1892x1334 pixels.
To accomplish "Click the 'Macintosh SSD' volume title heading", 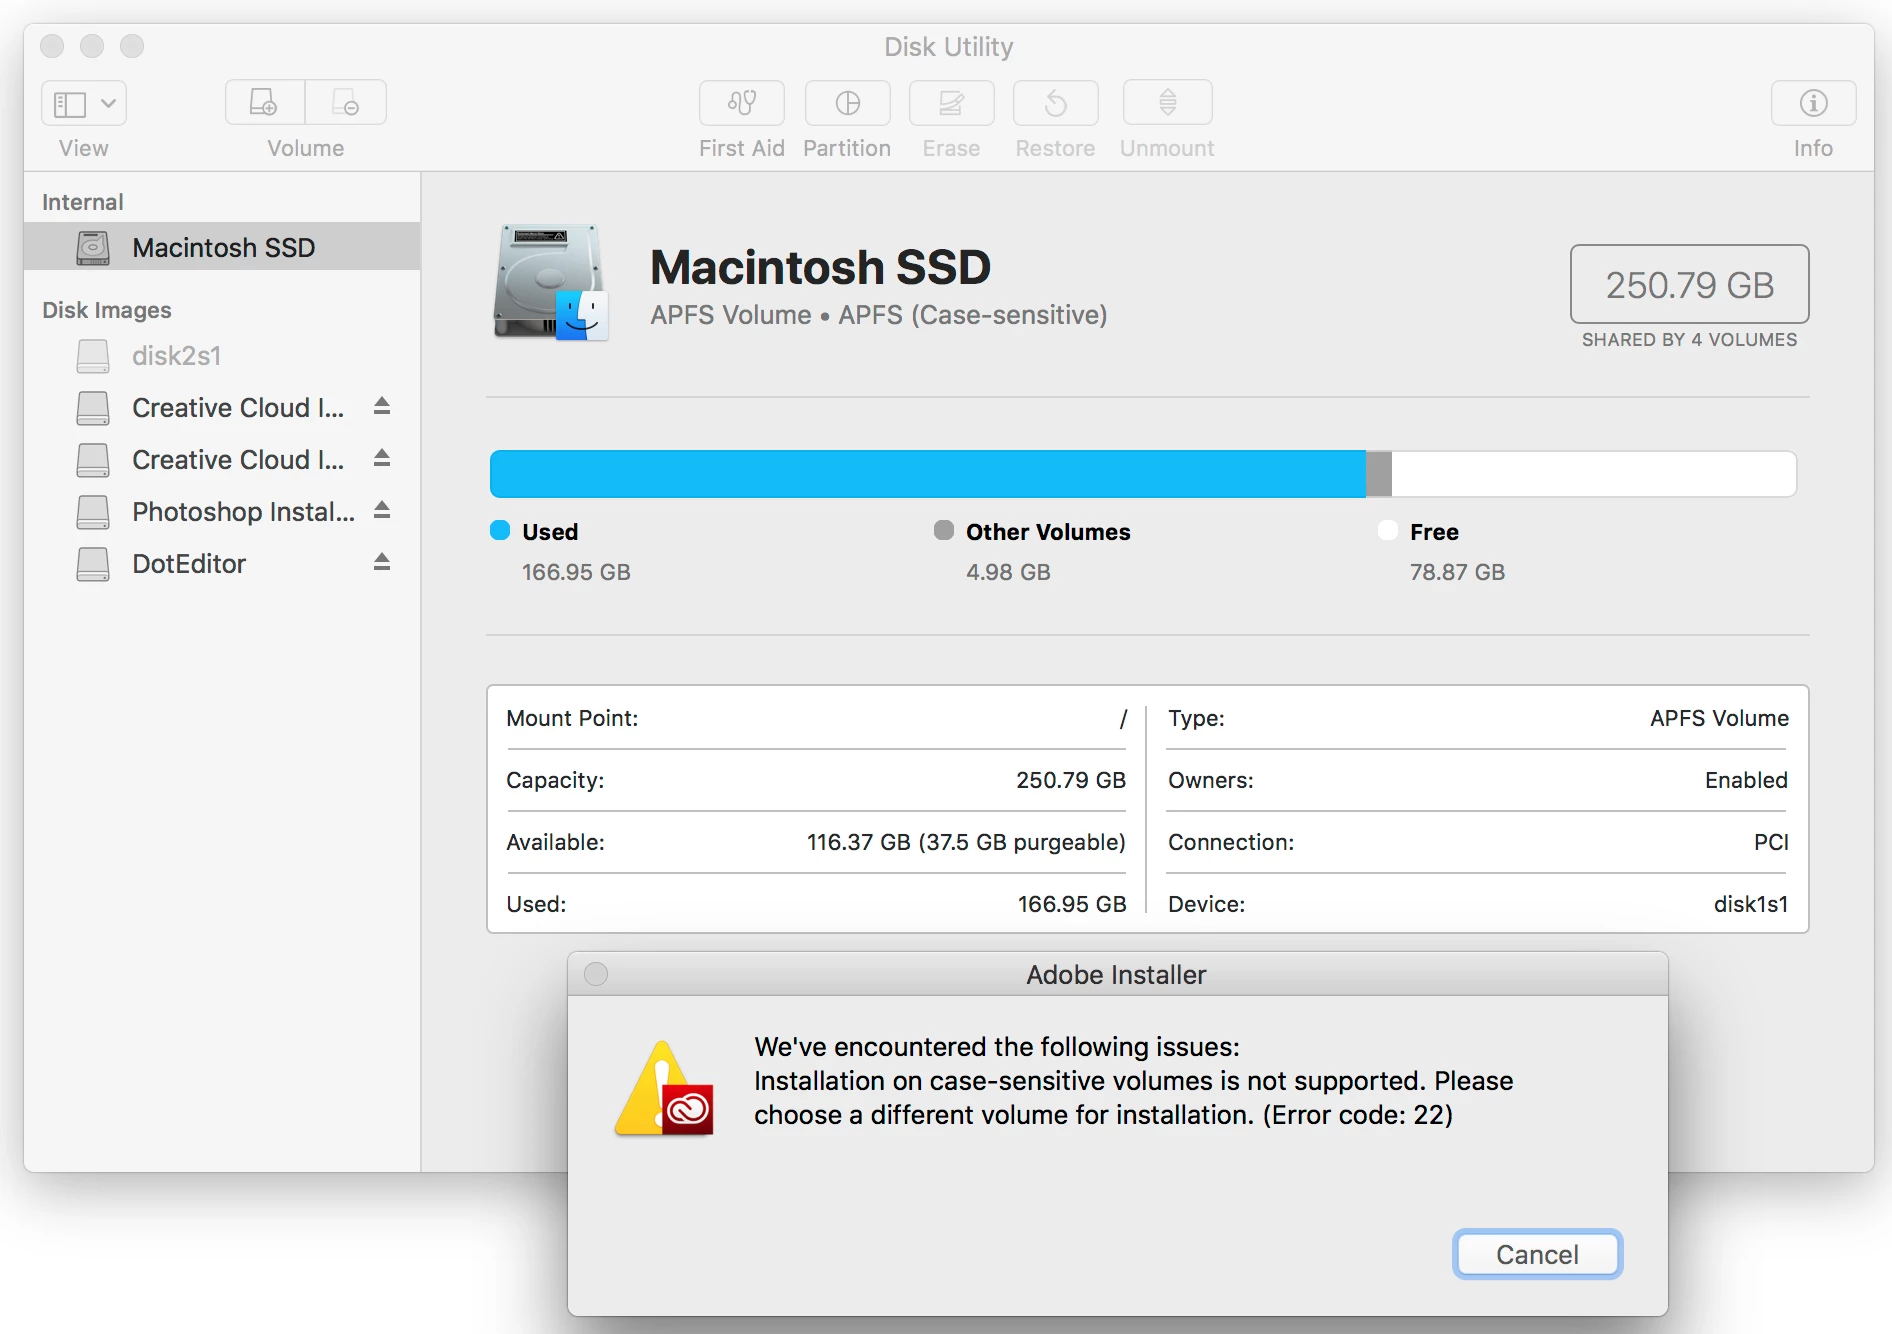I will point(820,267).
